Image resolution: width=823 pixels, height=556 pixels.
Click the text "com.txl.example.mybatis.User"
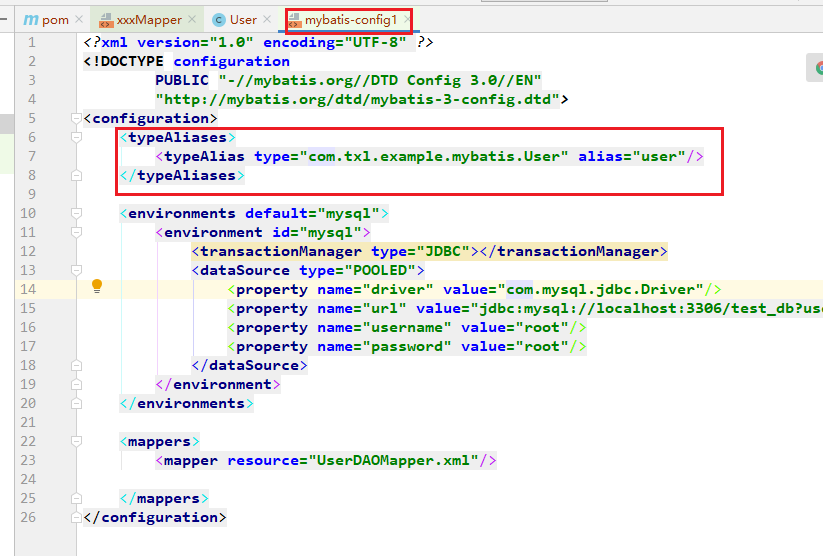[434, 156]
